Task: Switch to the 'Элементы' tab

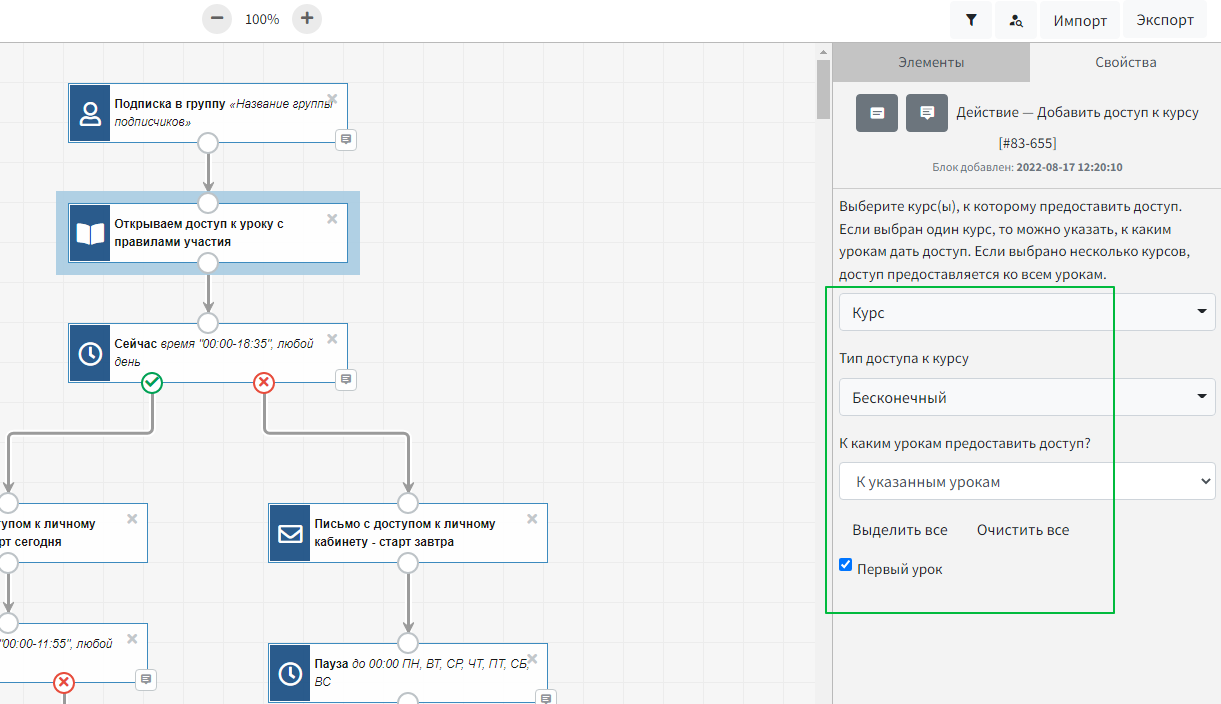Action: pos(930,62)
